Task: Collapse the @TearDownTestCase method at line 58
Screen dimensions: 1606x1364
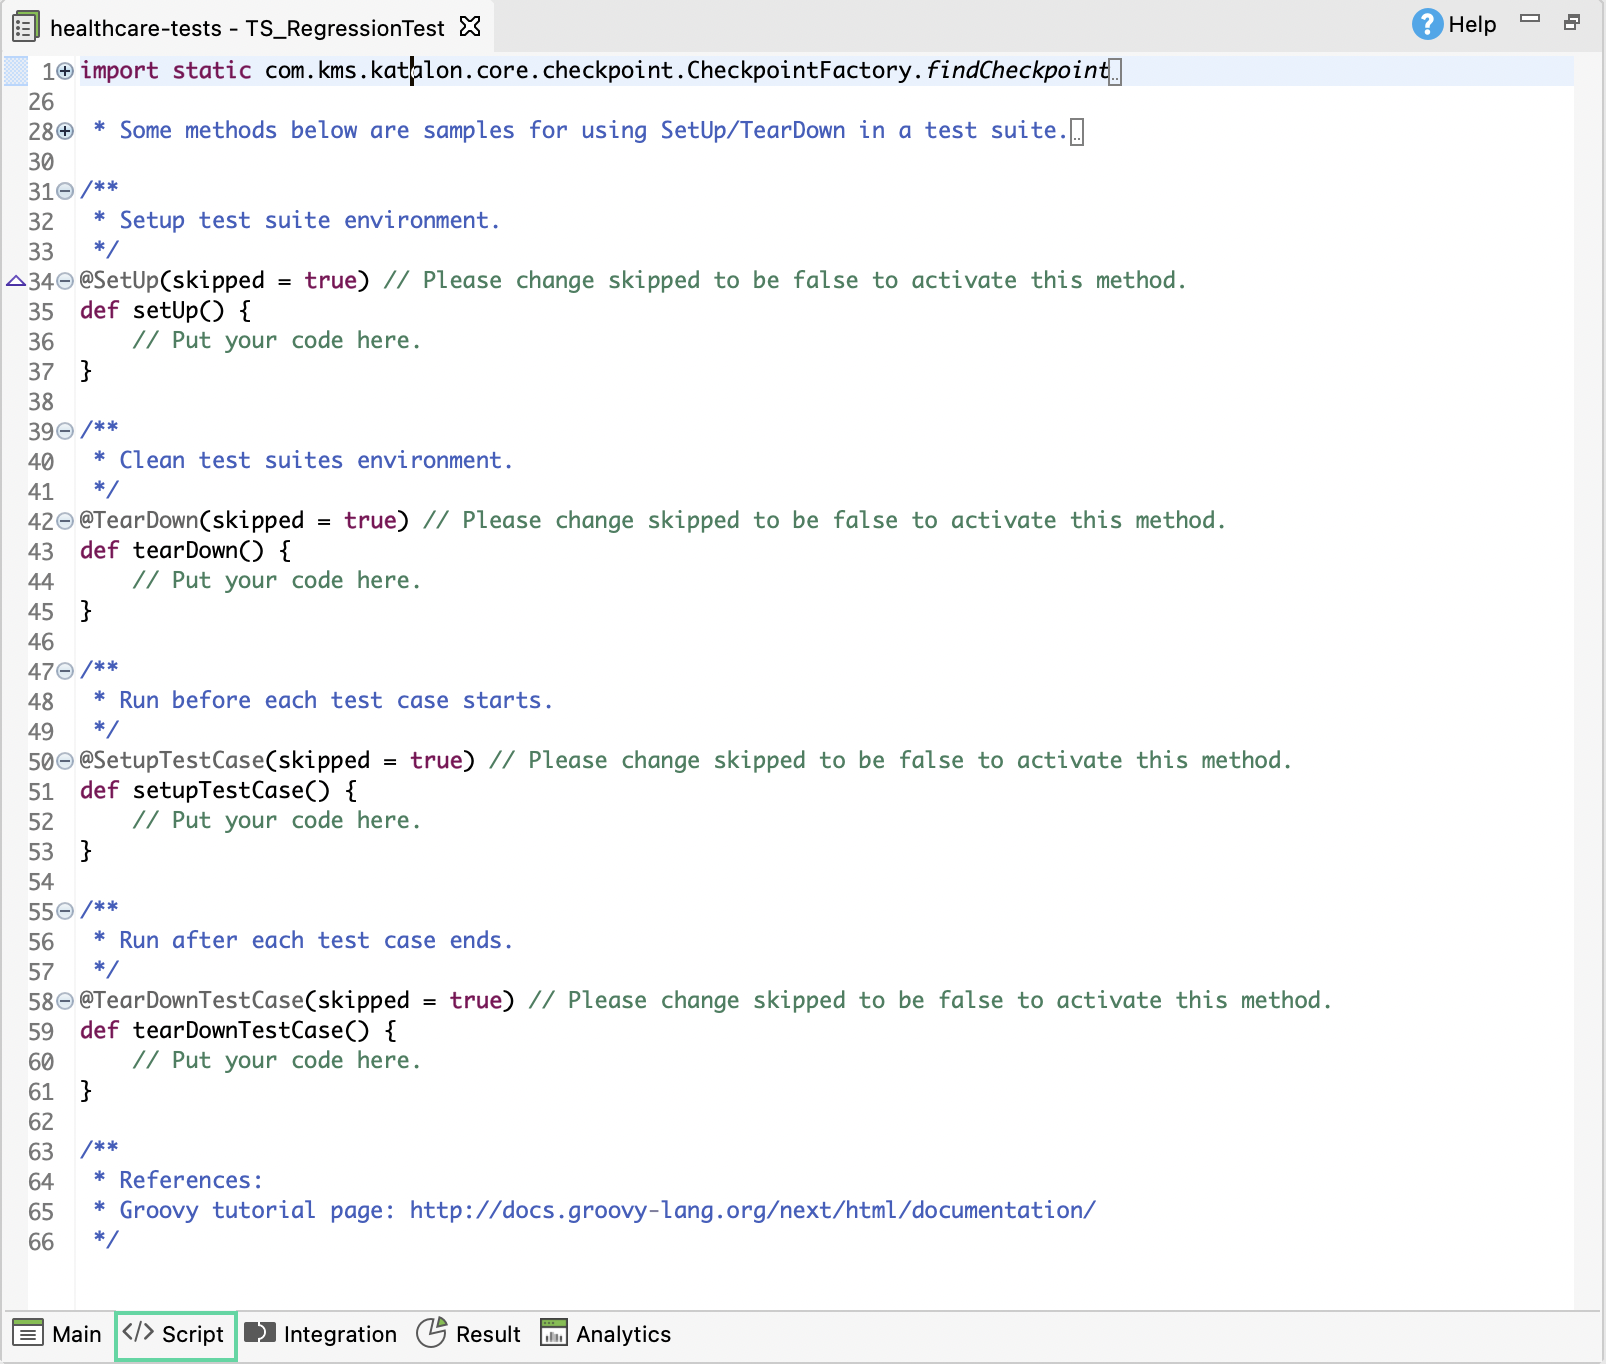Action: pos(65,1001)
